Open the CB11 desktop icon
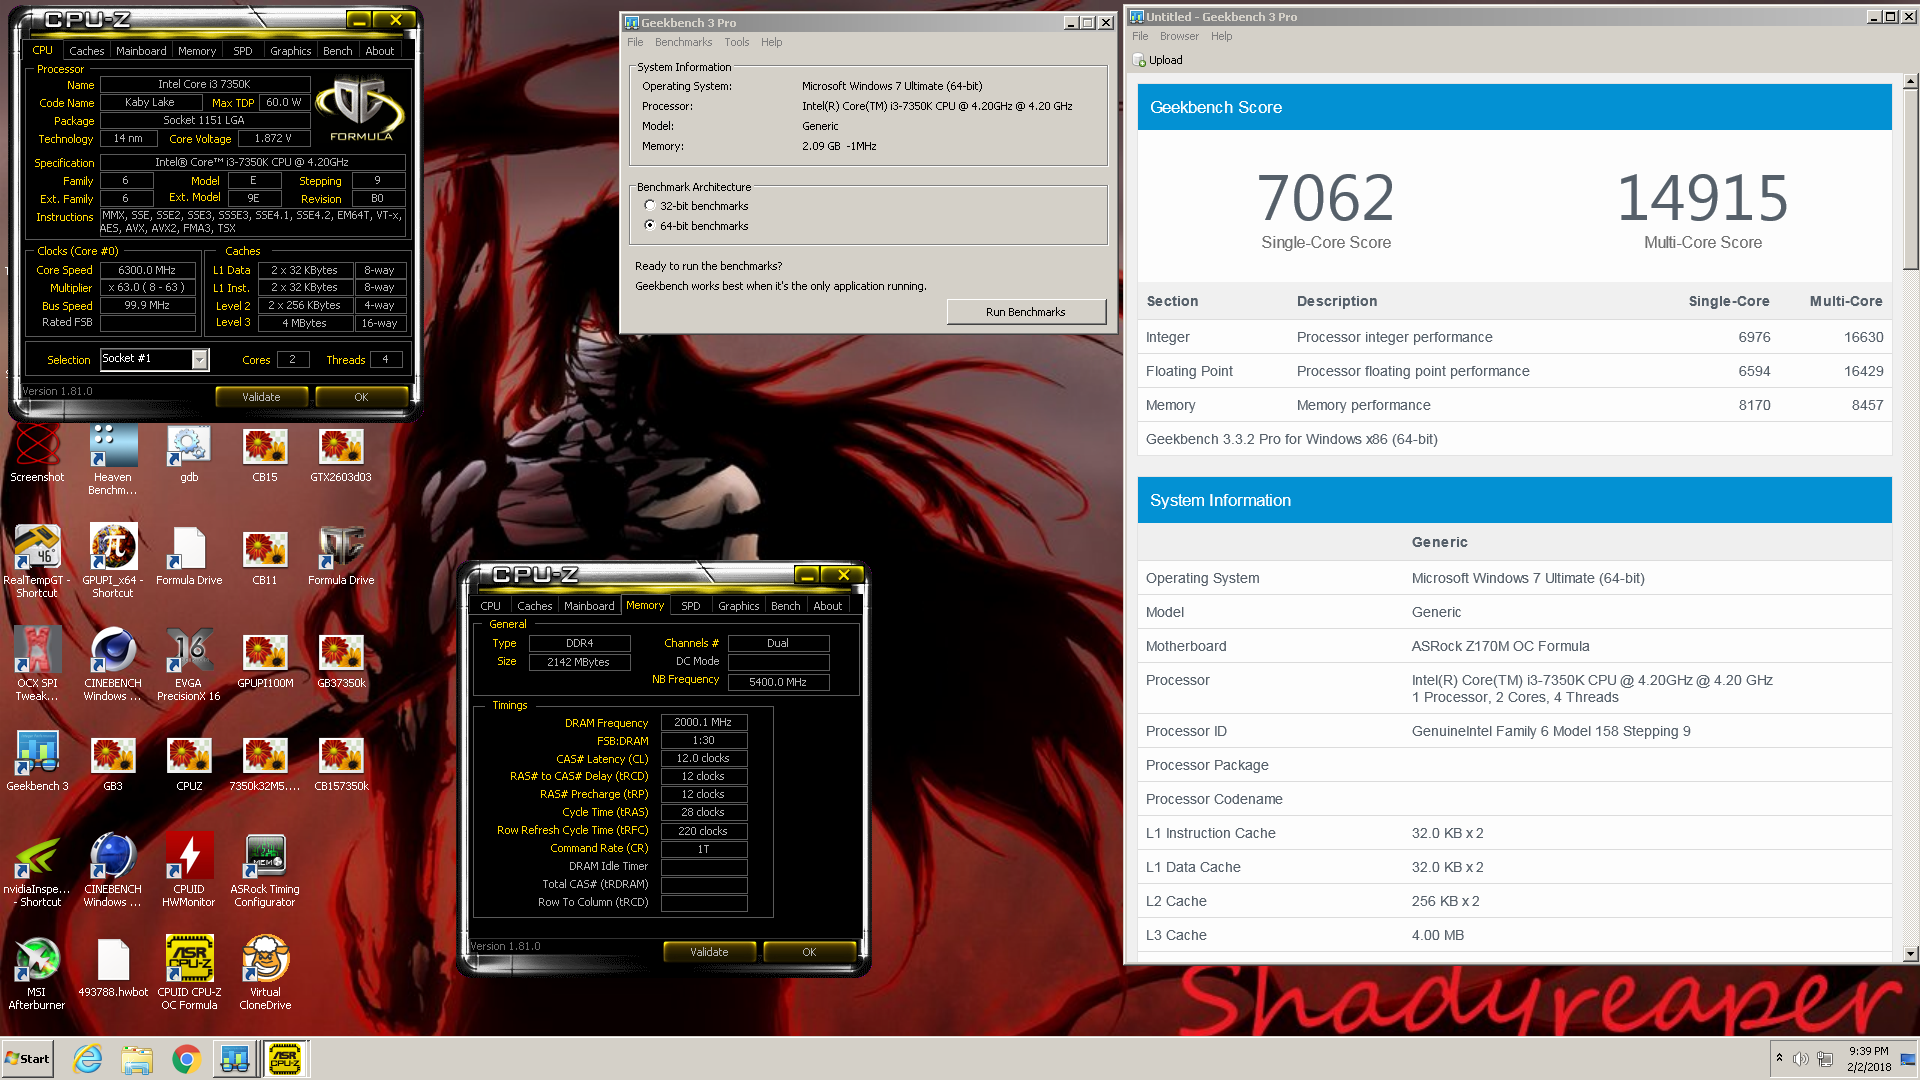This screenshot has width=1920, height=1080. click(x=265, y=559)
